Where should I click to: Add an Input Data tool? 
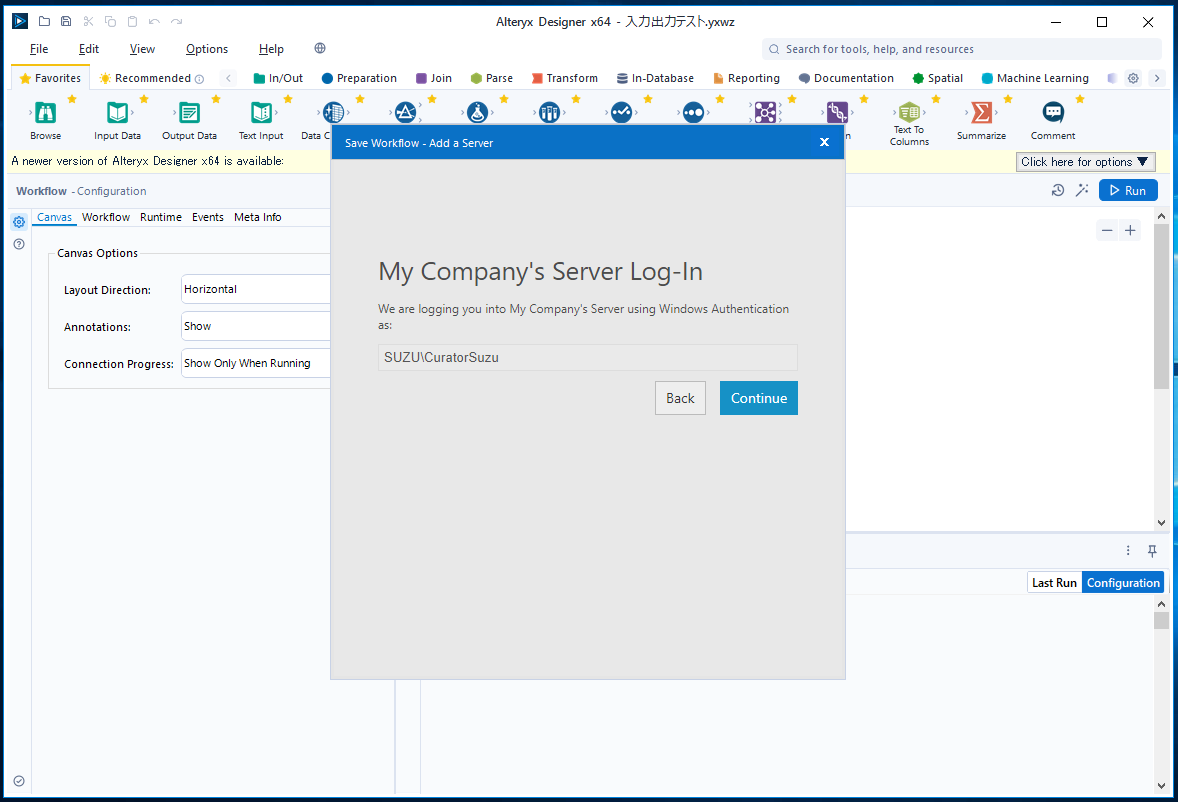click(117, 113)
